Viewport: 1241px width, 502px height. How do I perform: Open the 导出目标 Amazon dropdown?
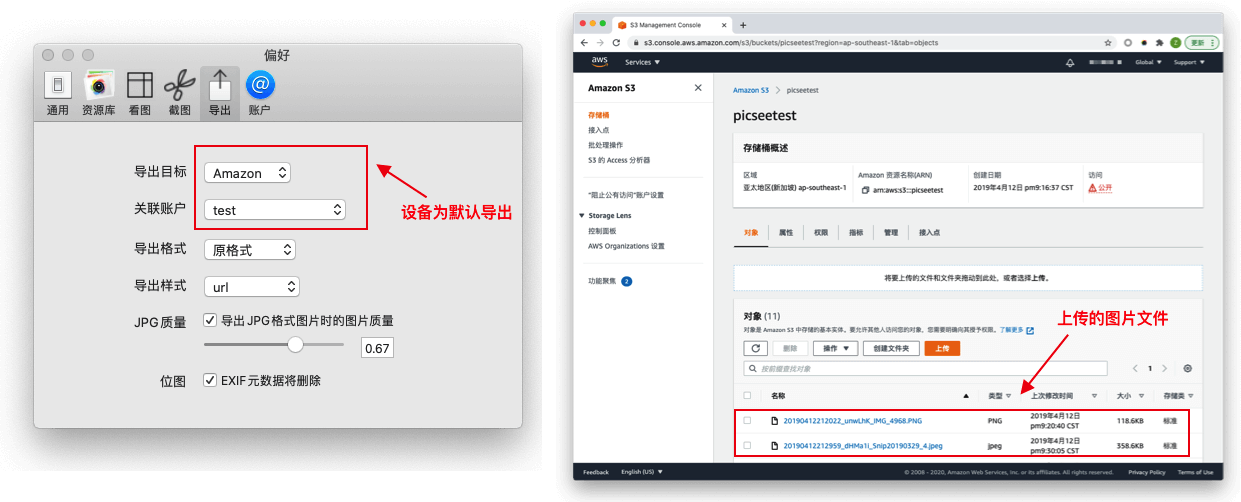248,173
